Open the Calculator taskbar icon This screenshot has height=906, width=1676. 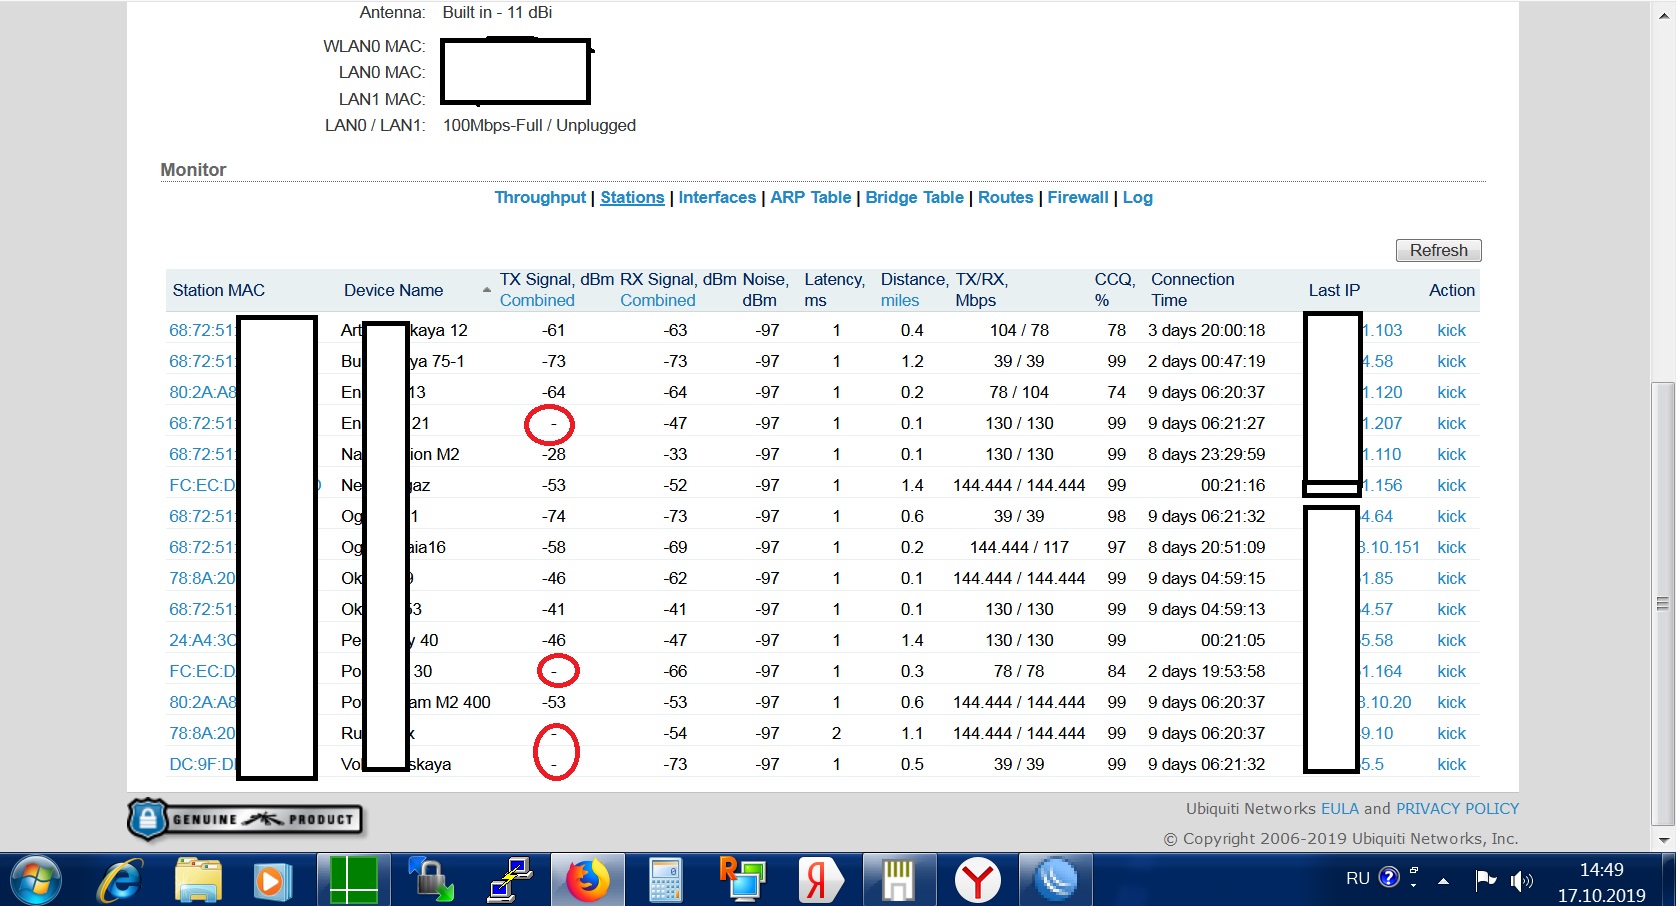tap(665, 881)
